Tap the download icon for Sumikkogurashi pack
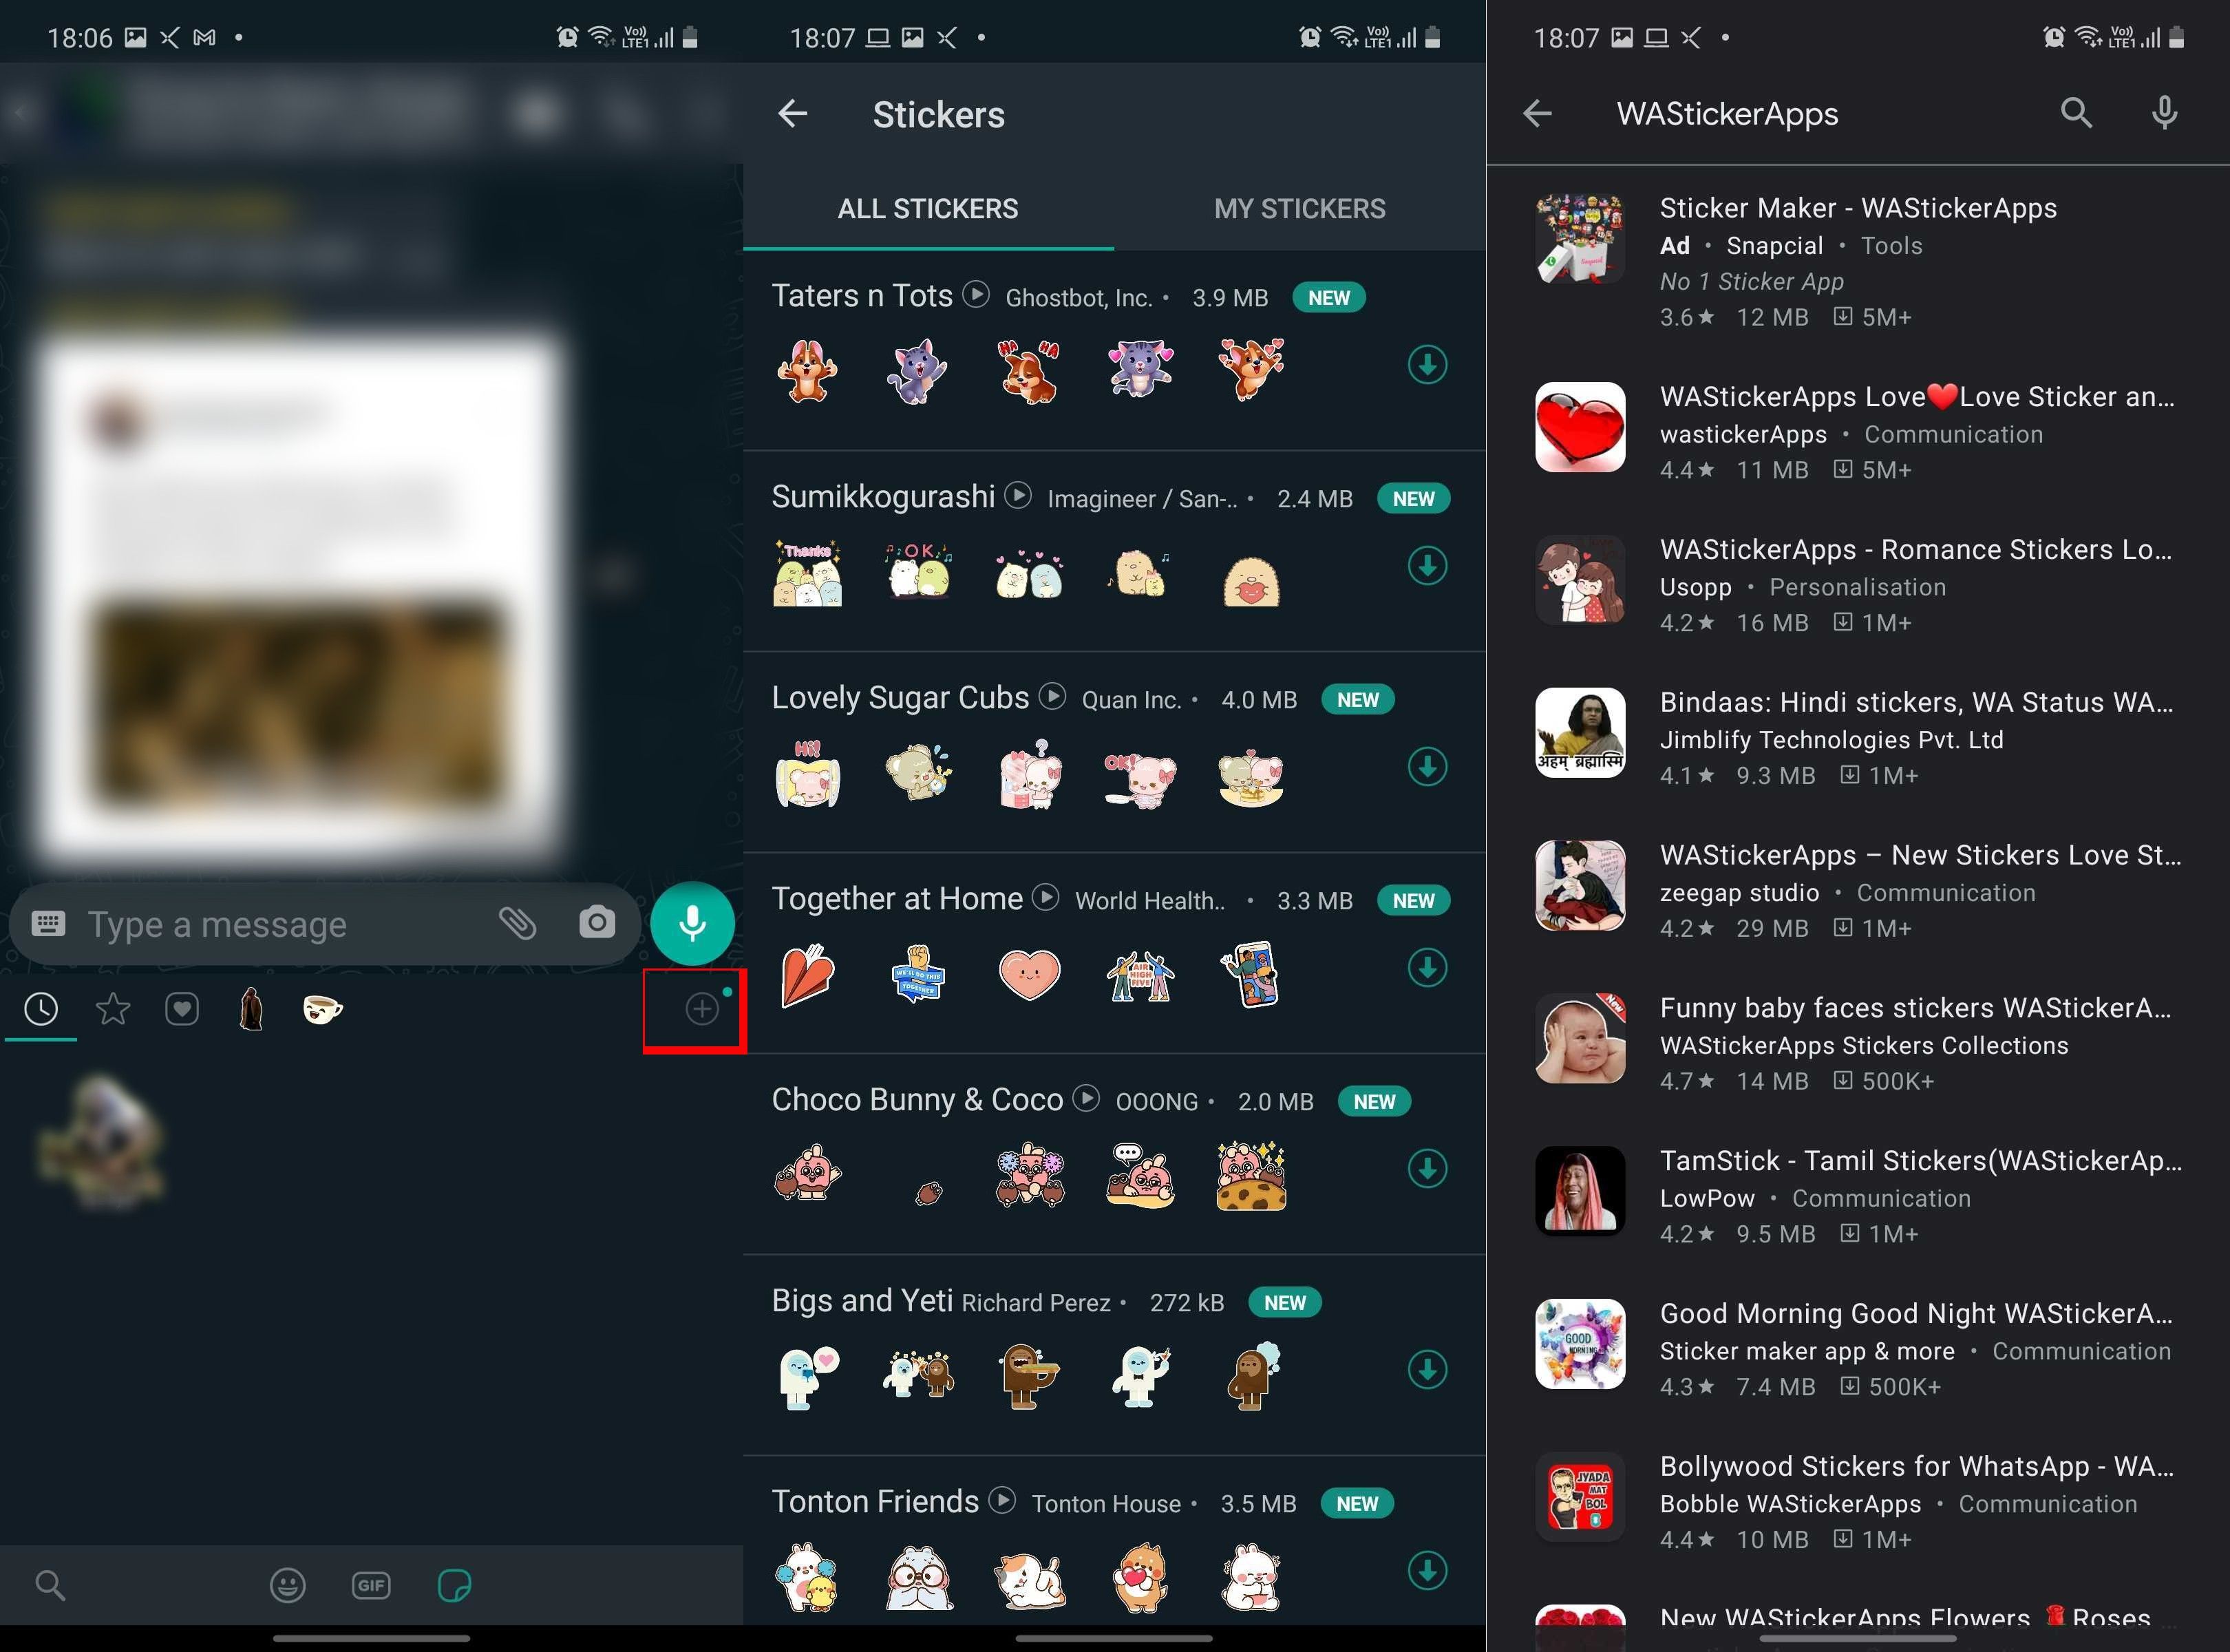The width and height of the screenshot is (2230, 1652). pos(1425,564)
